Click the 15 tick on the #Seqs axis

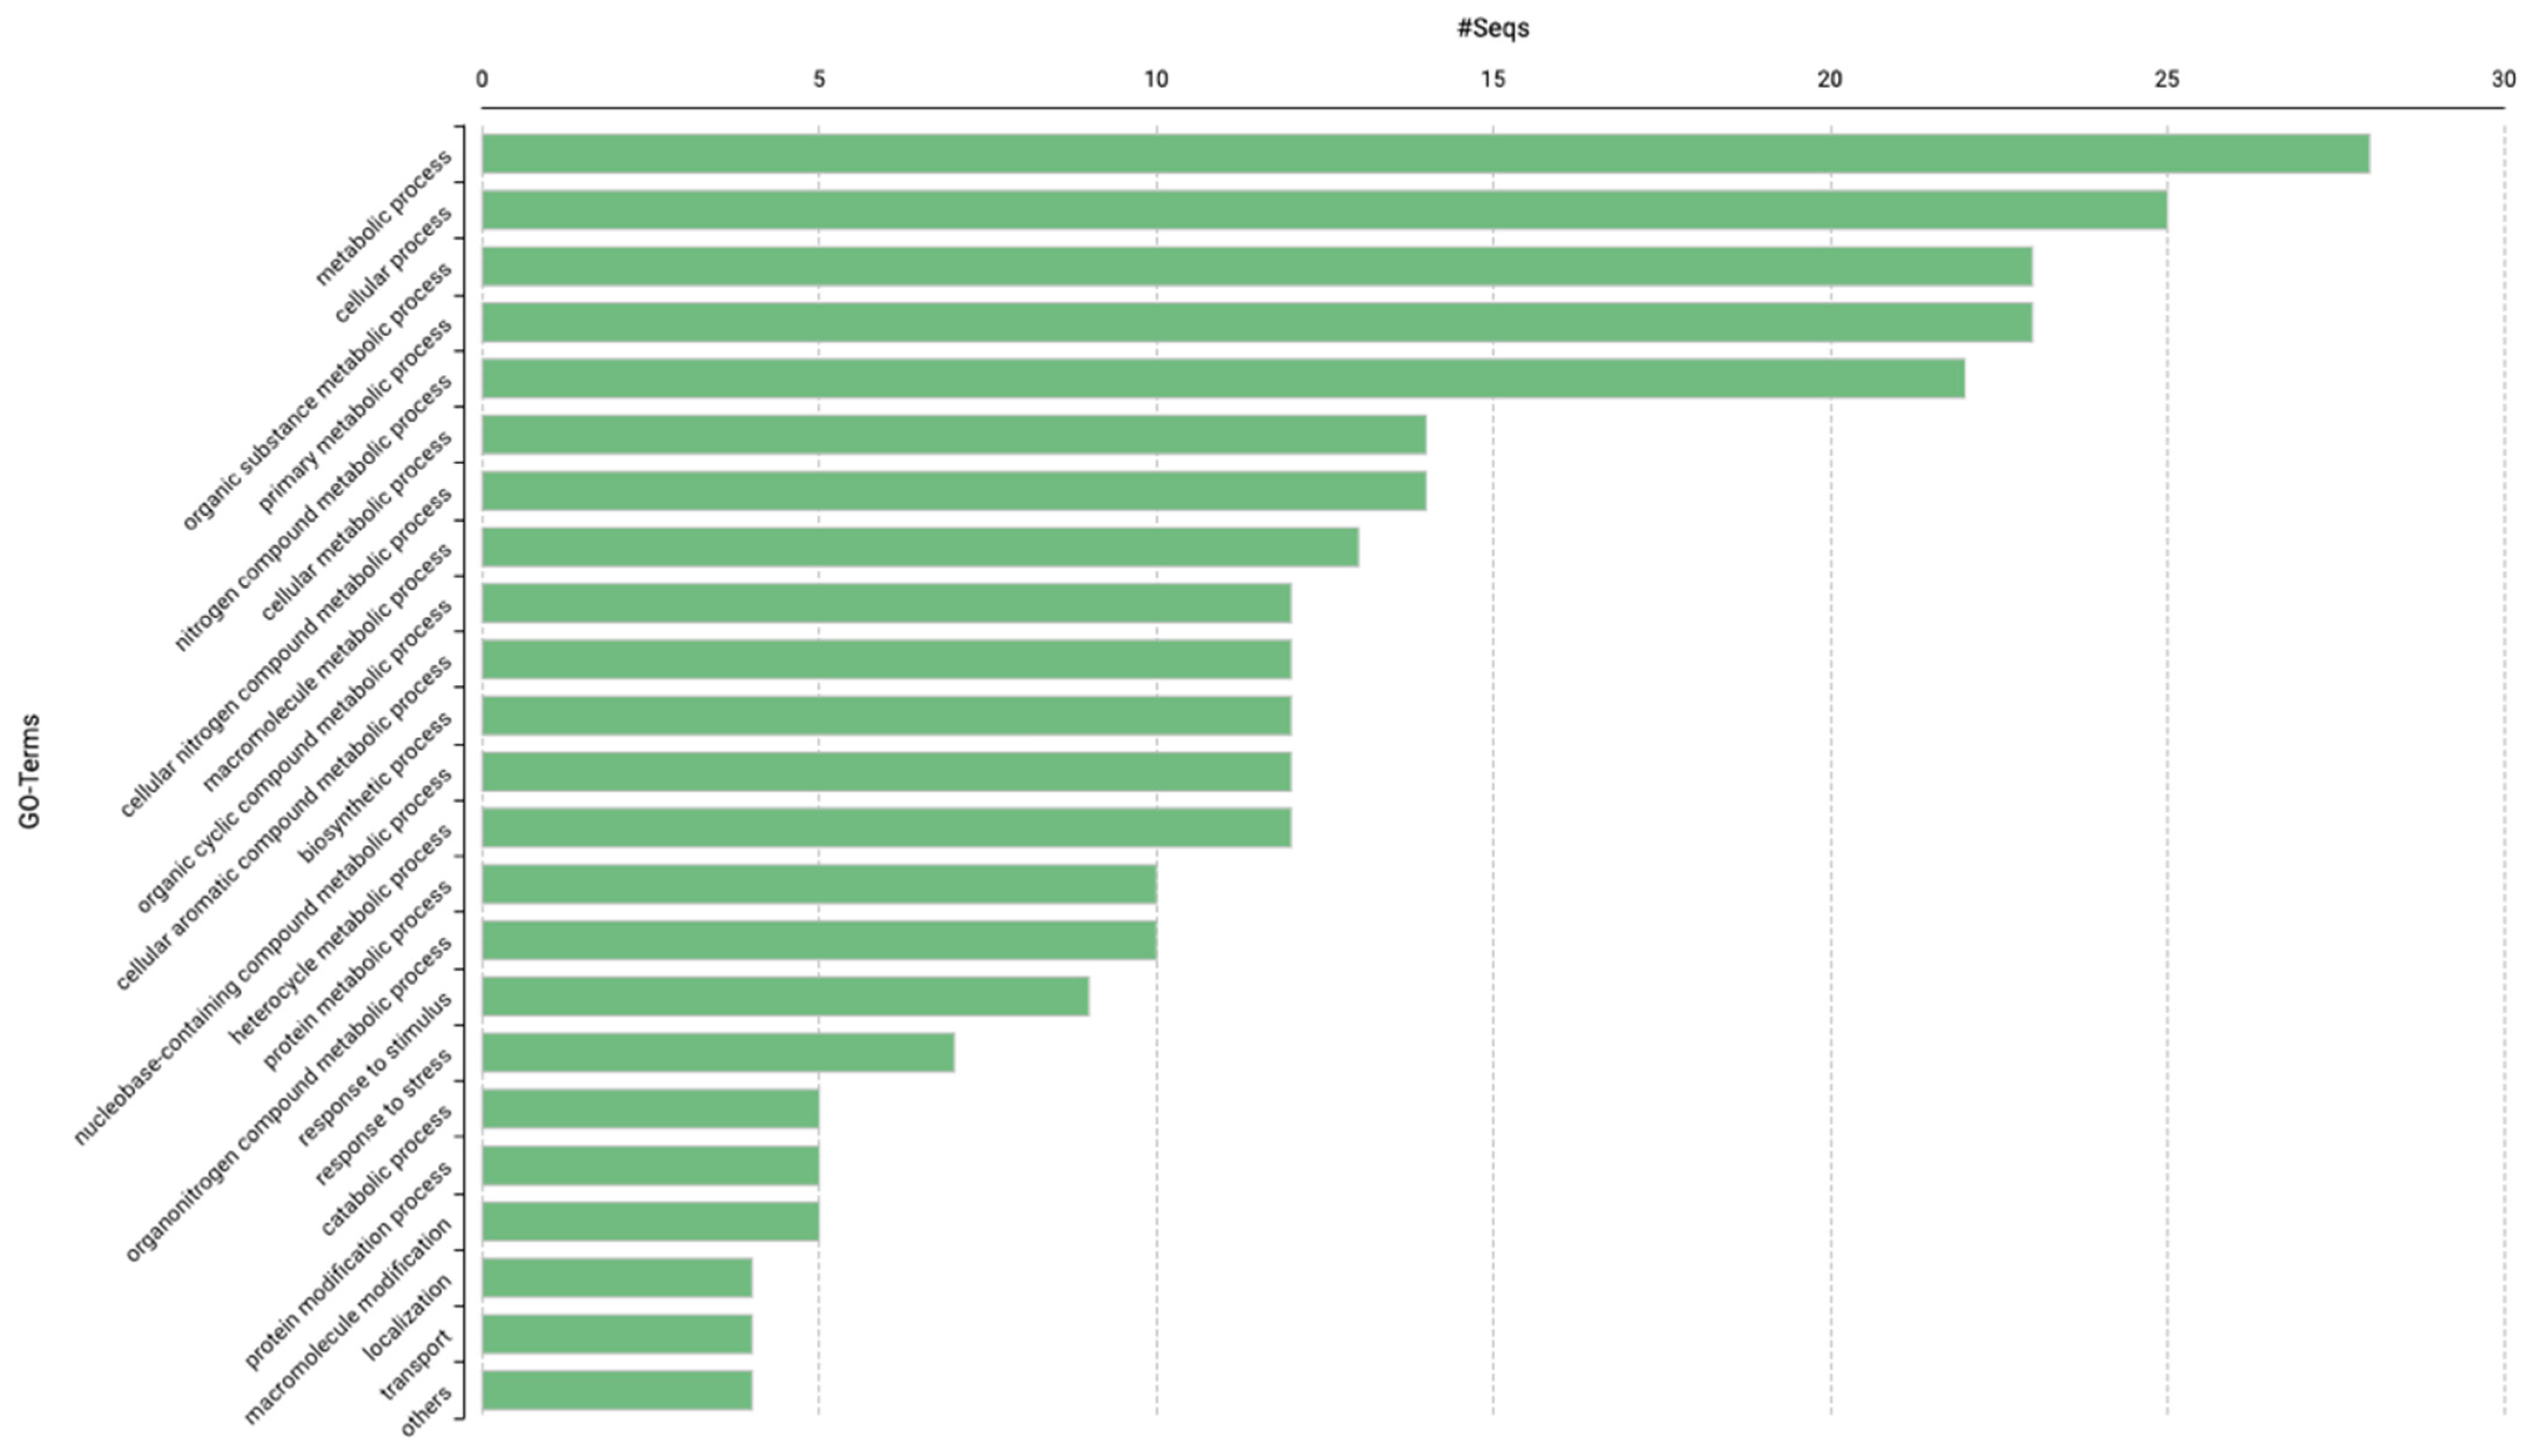(x=1492, y=80)
